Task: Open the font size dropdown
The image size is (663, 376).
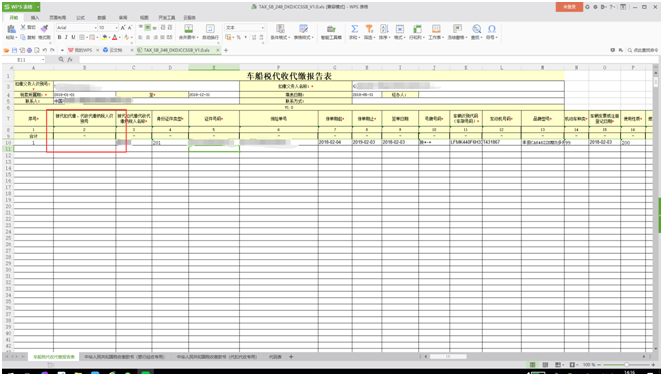Action: click(117, 27)
